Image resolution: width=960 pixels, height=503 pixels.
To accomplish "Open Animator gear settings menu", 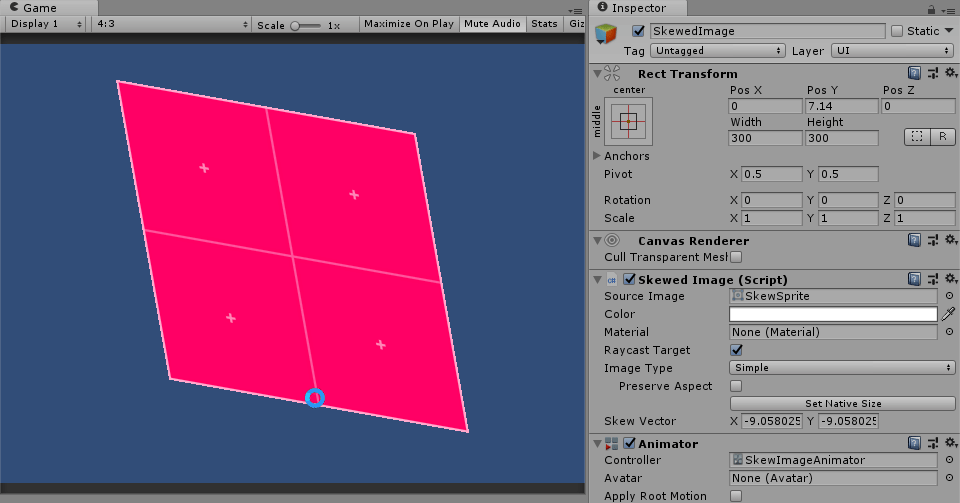I will point(951,443).
